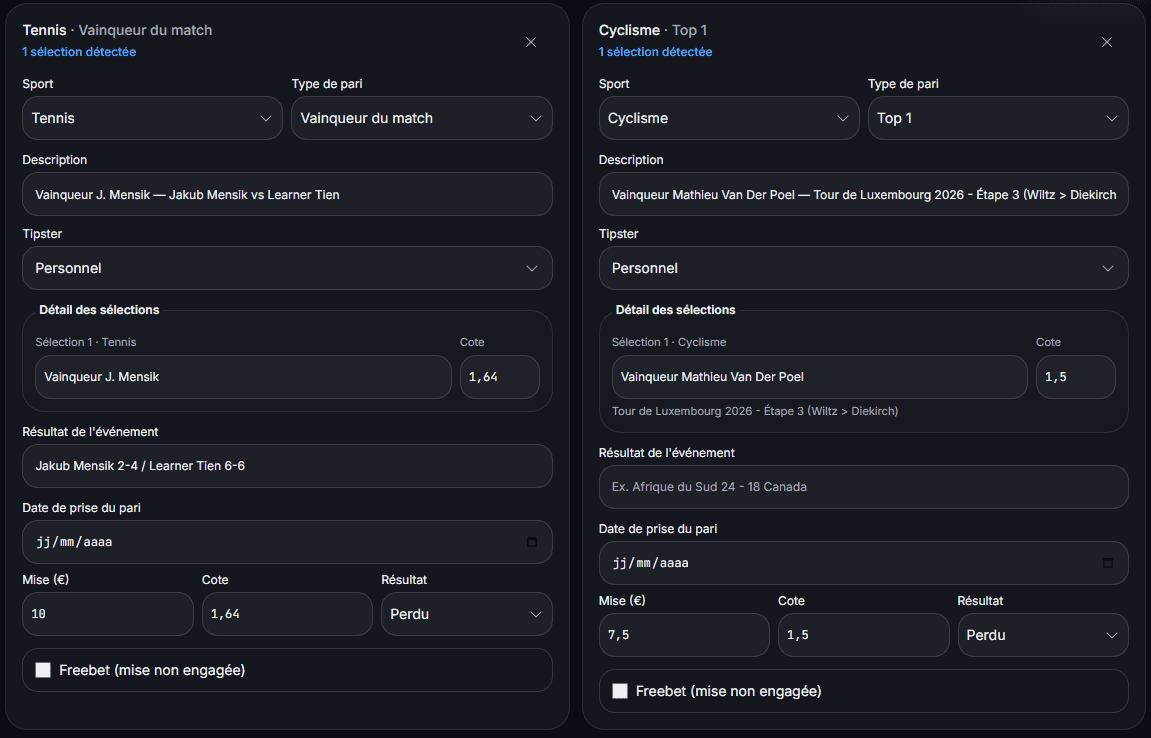Edit Sélection 1 field Vainqueur J. Mensik

(x=243, y=377)
